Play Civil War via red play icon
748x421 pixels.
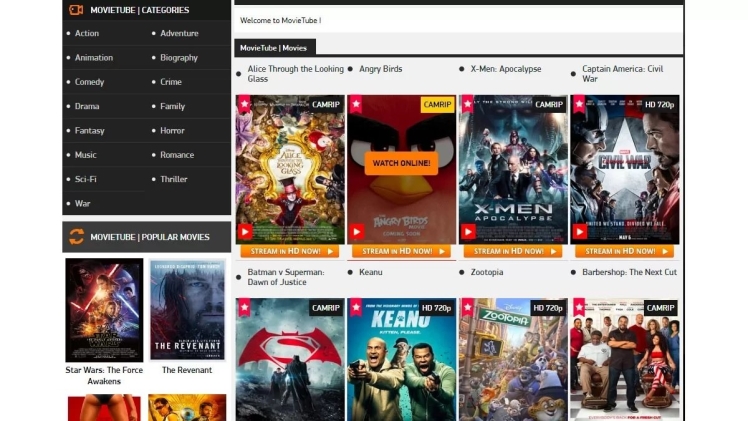[580, 232]
